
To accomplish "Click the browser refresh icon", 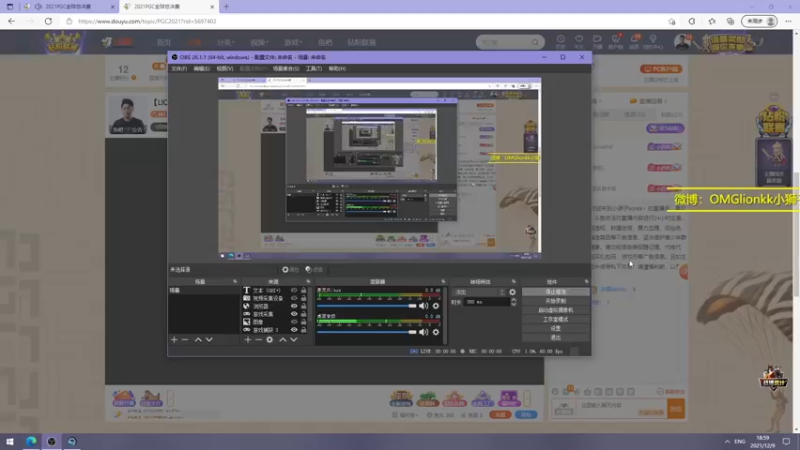I will (48, 21).
